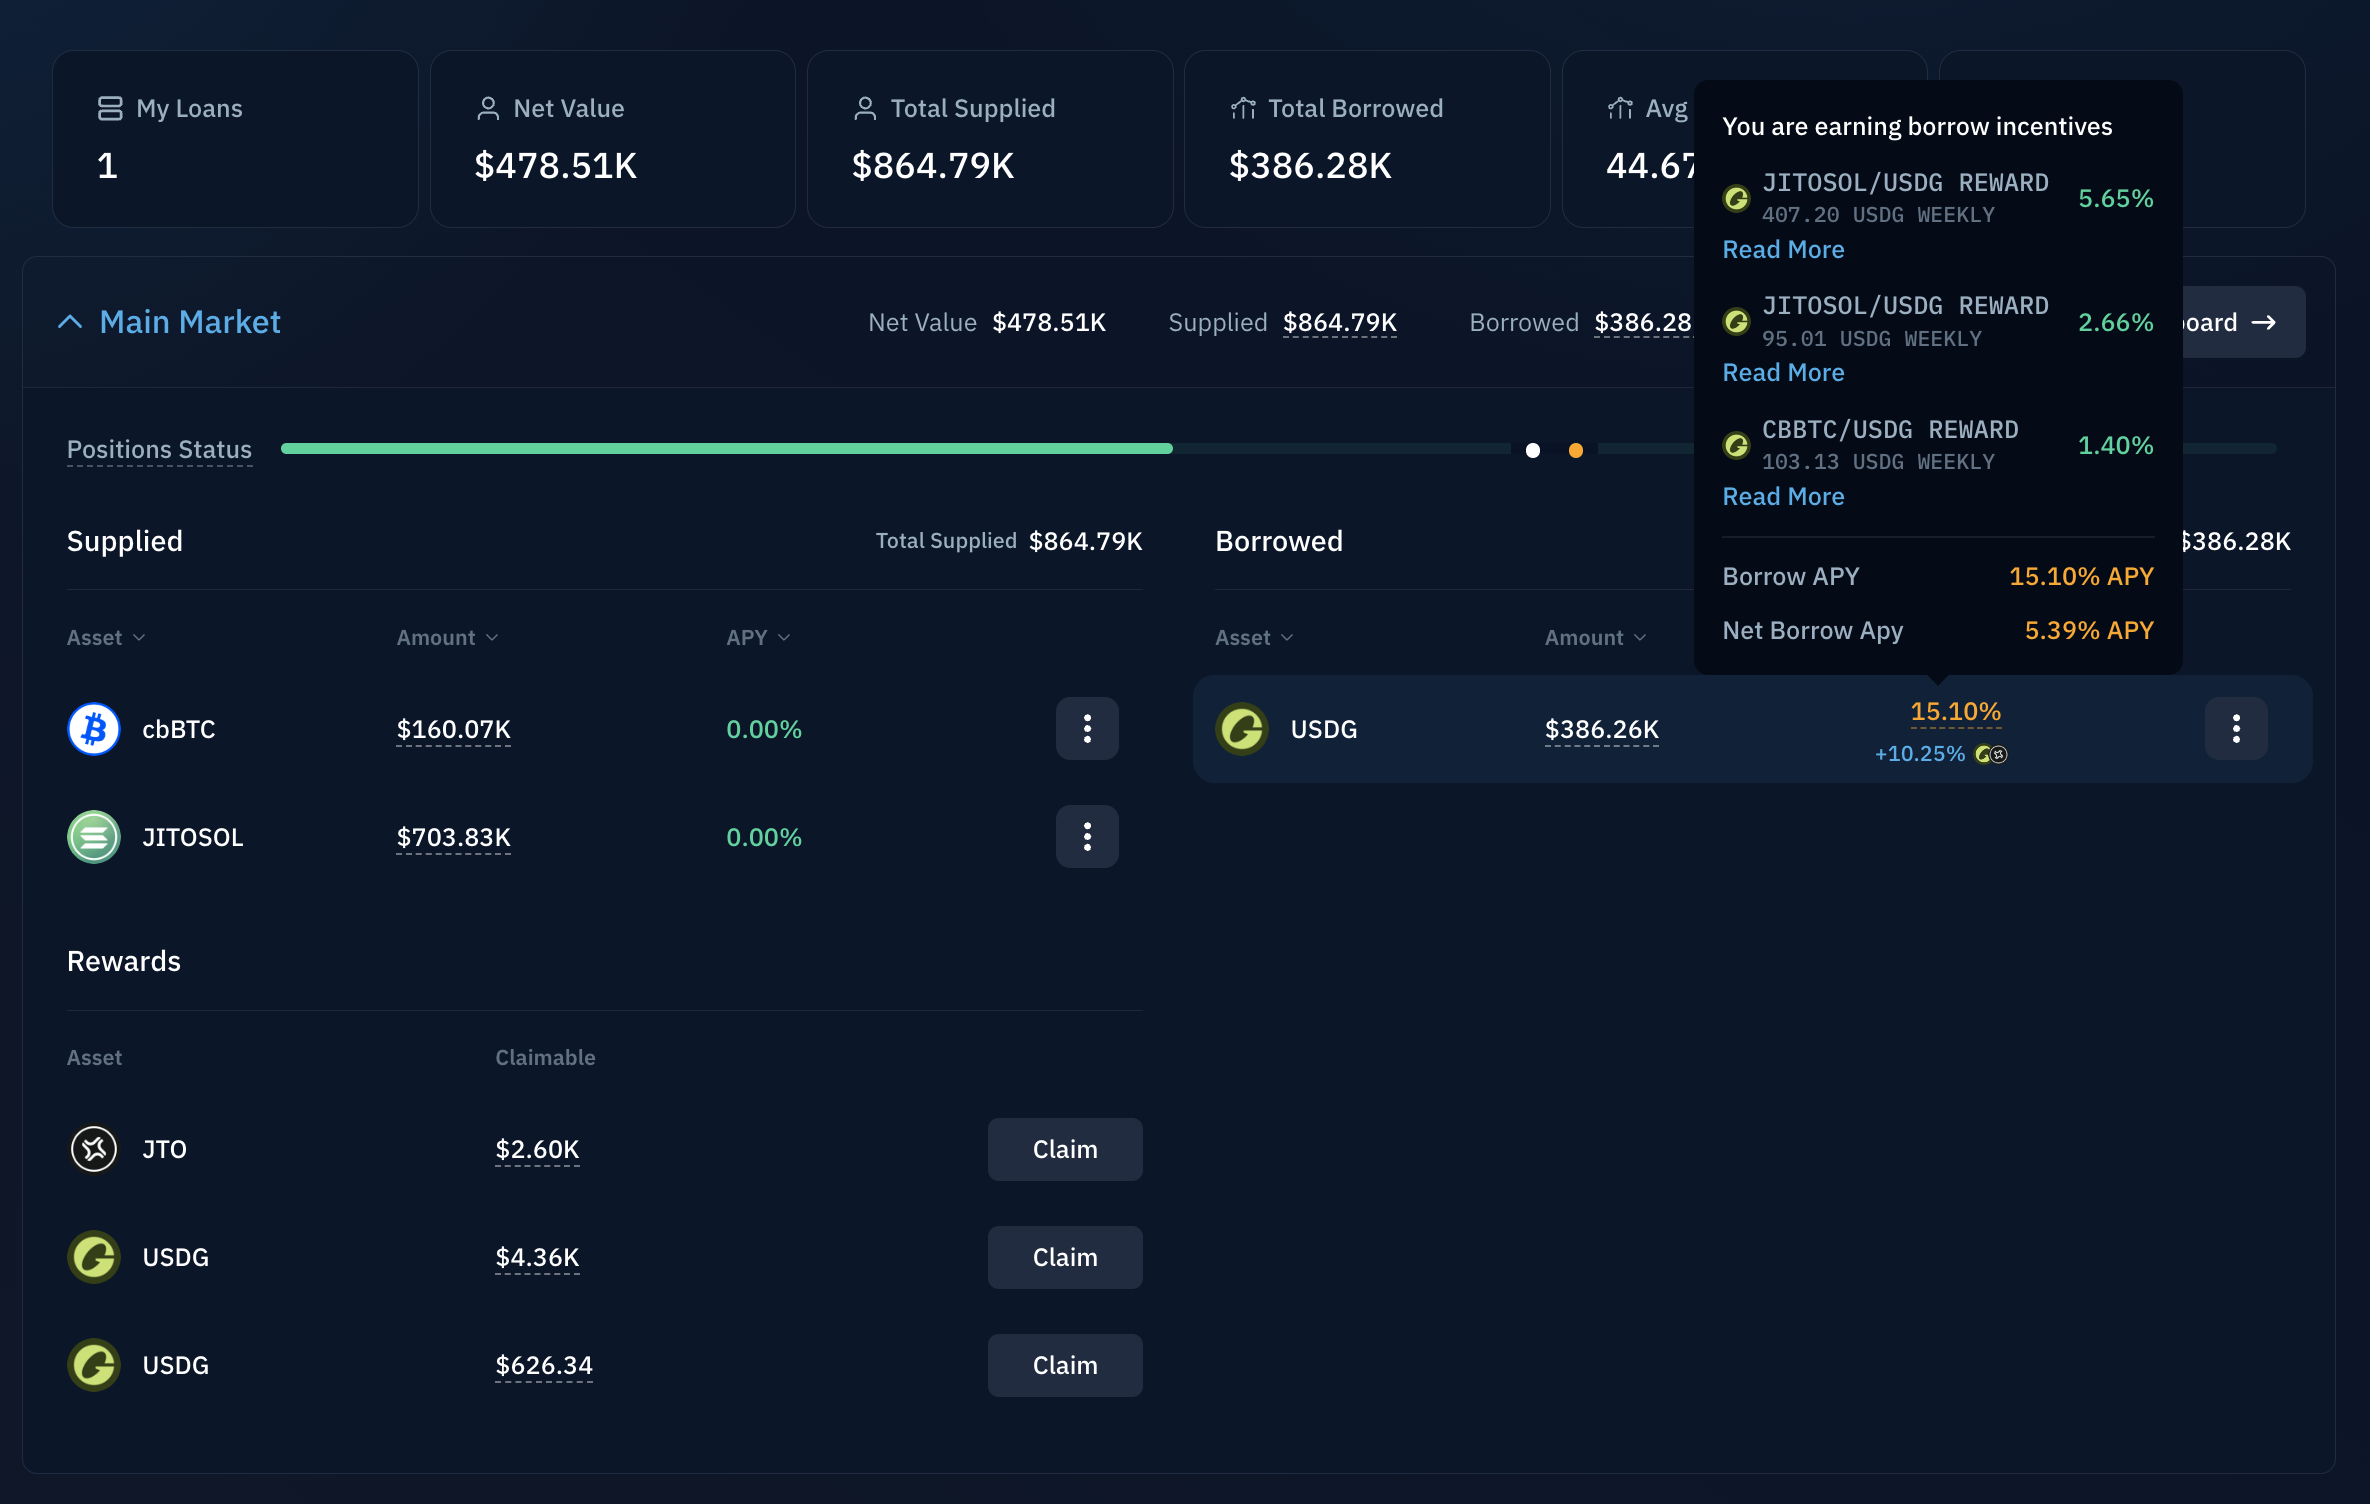Click the USDG icon in Borrowed row
Screen dimensions: 2370x1504
(1242, 729)
